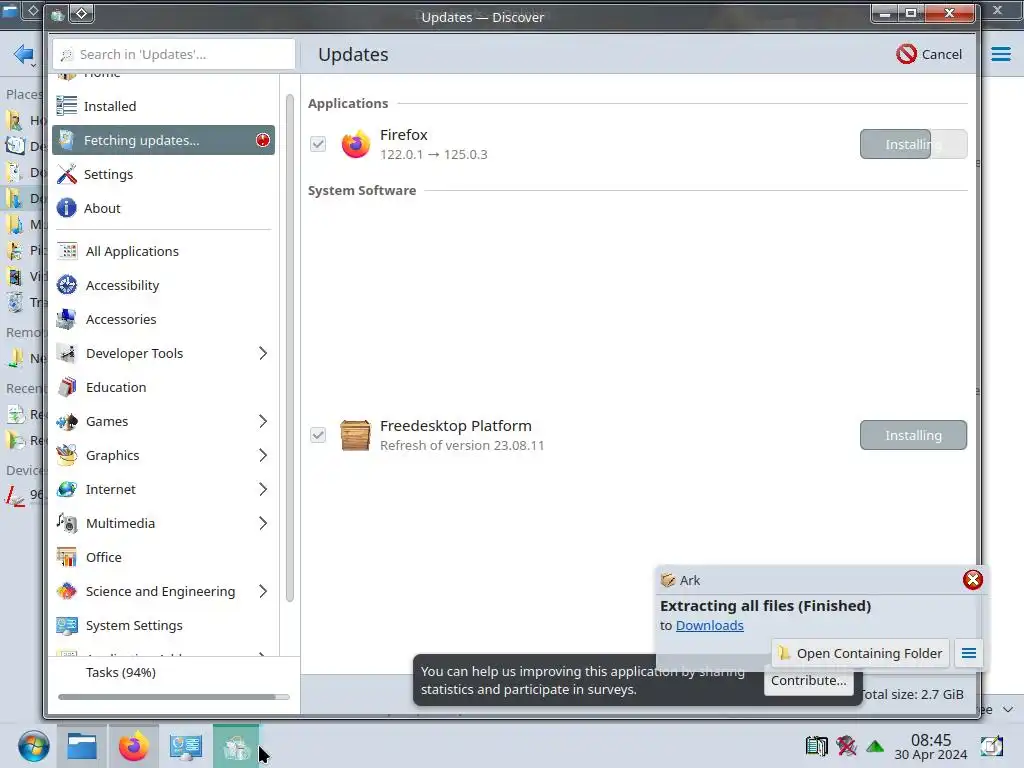
Task: Click the Graphics category icon
Action: pyautogui.click(x=67, y=455)
